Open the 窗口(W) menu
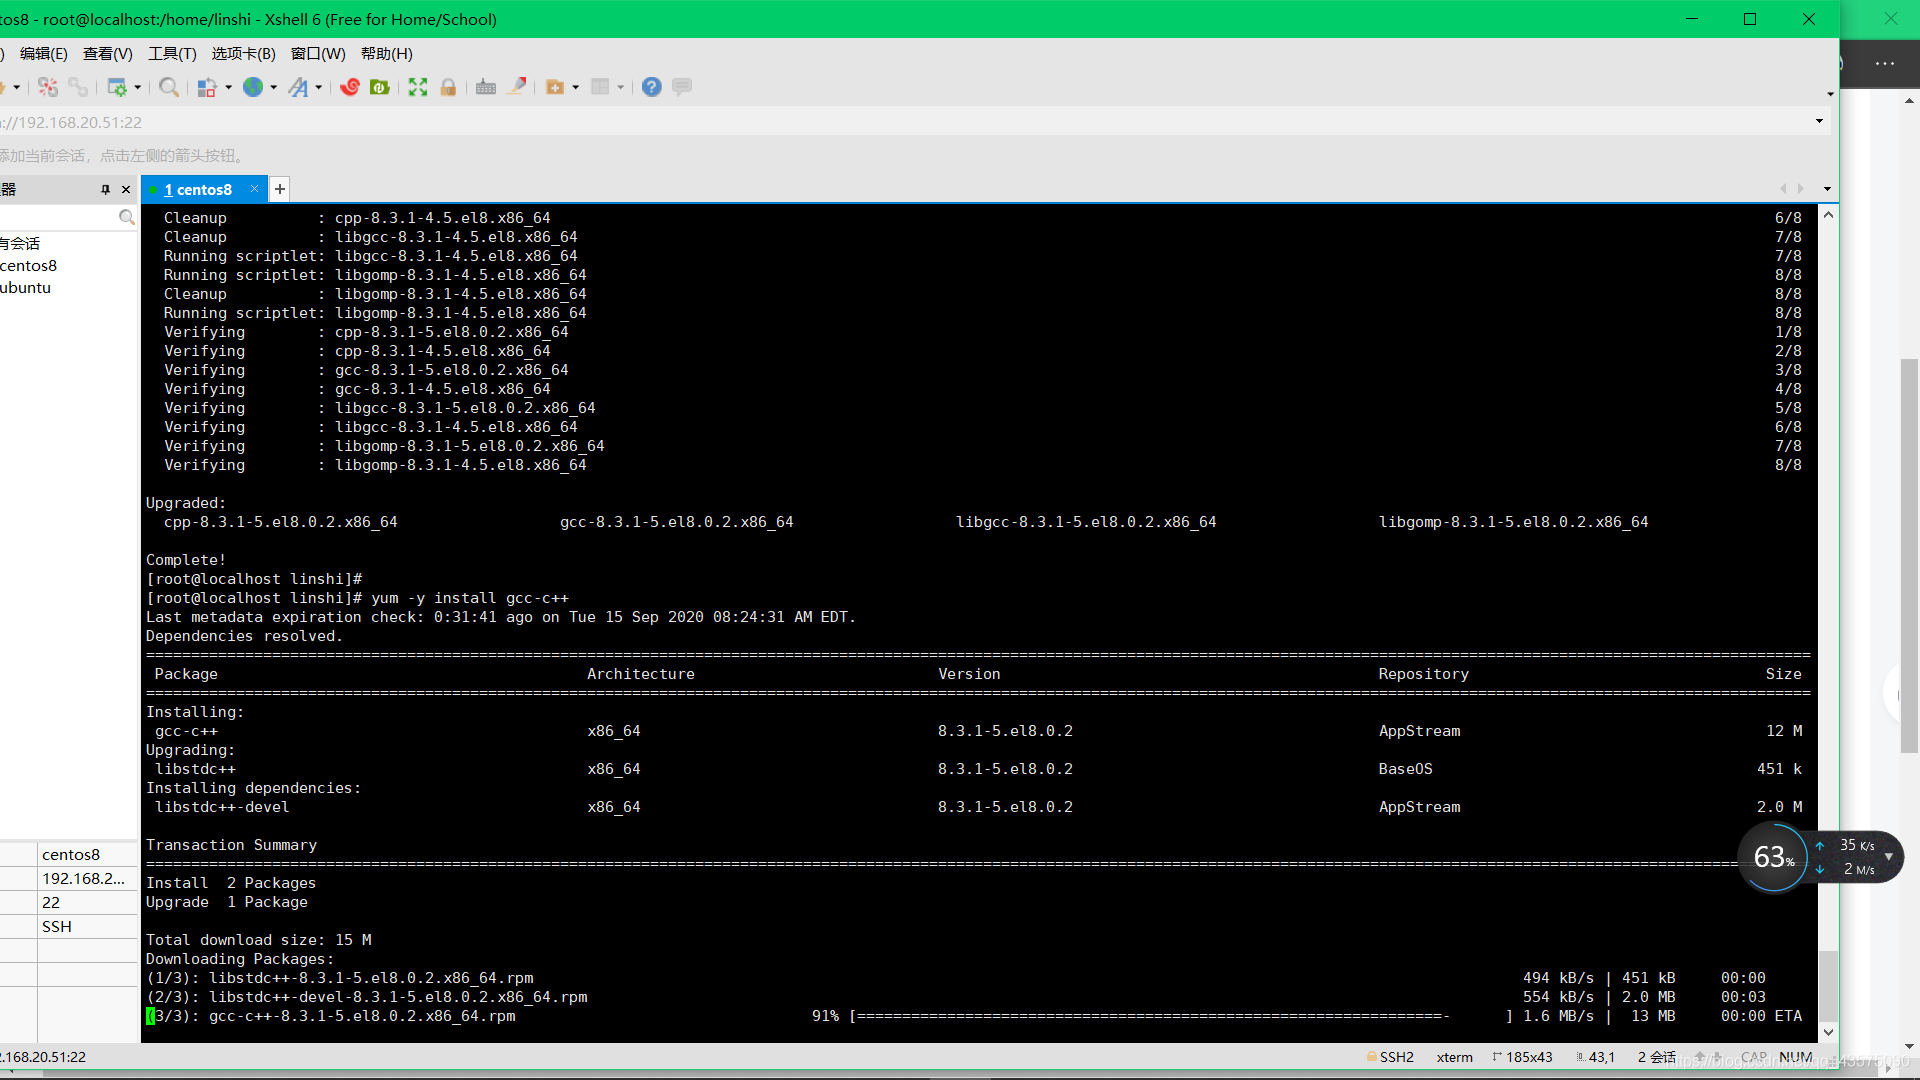Image resolution: width=1920 pixels, height=1080 pixels. [318, 54]
